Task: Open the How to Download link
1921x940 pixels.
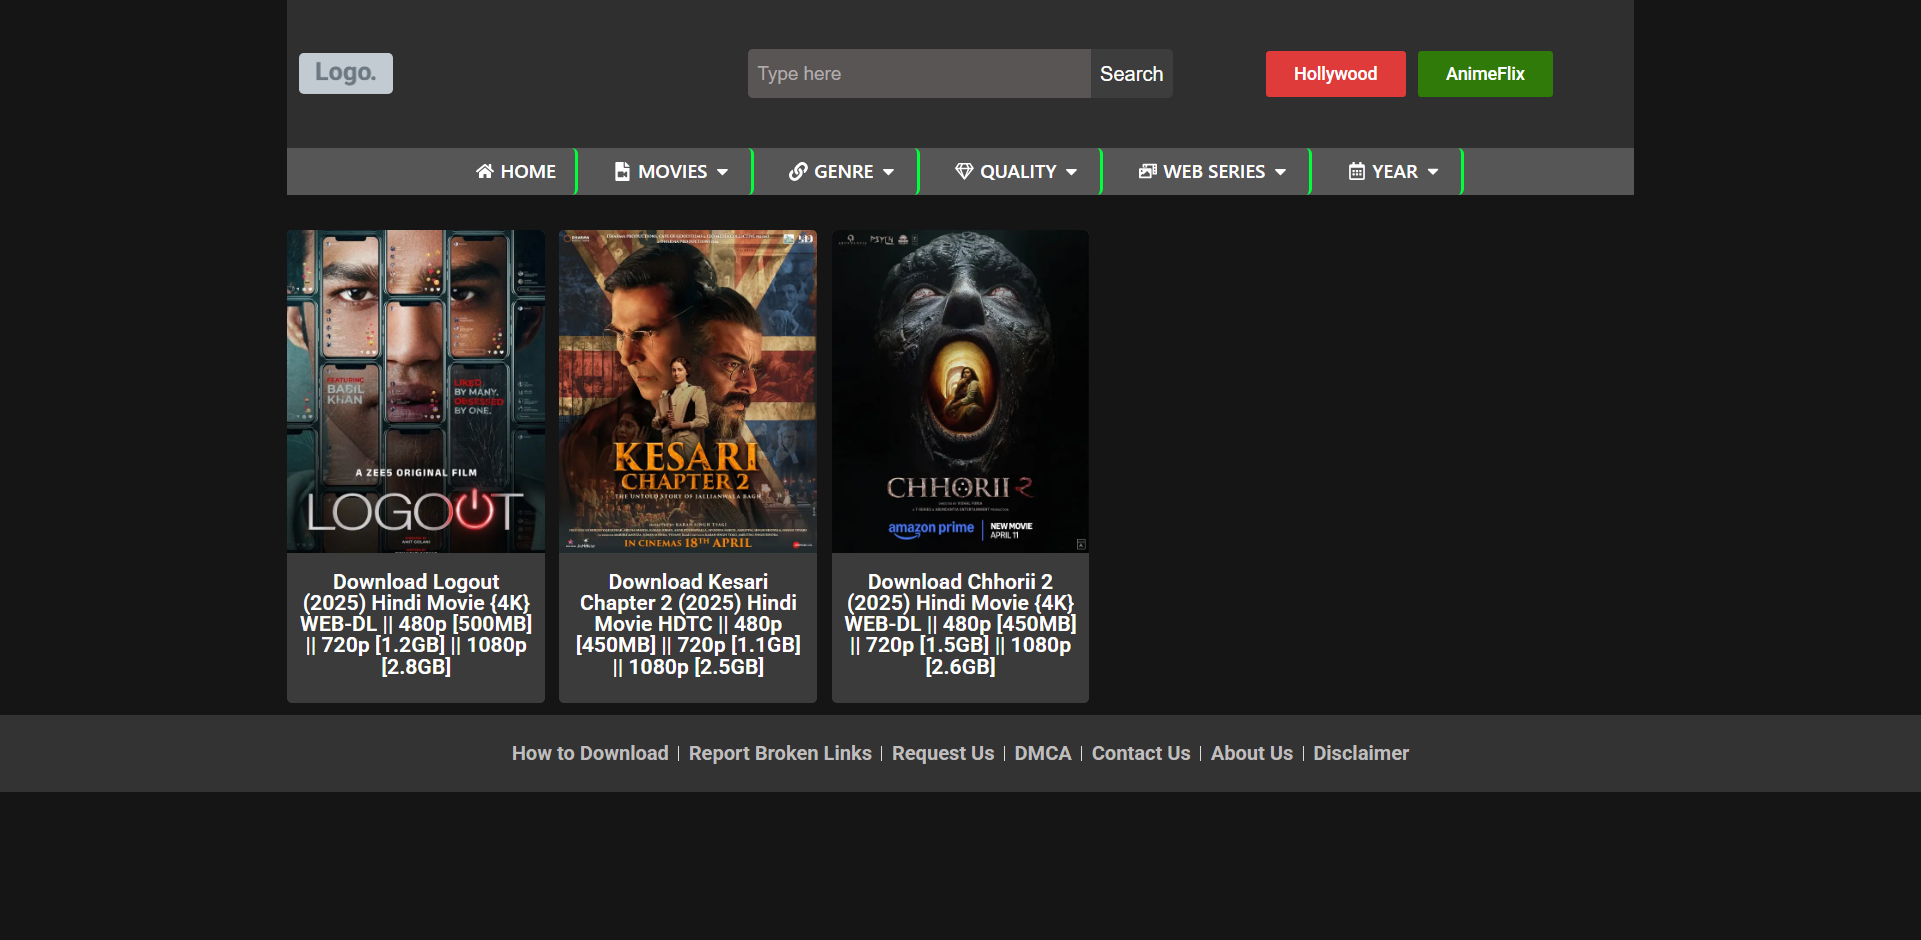Action: [x=590, y=753]
